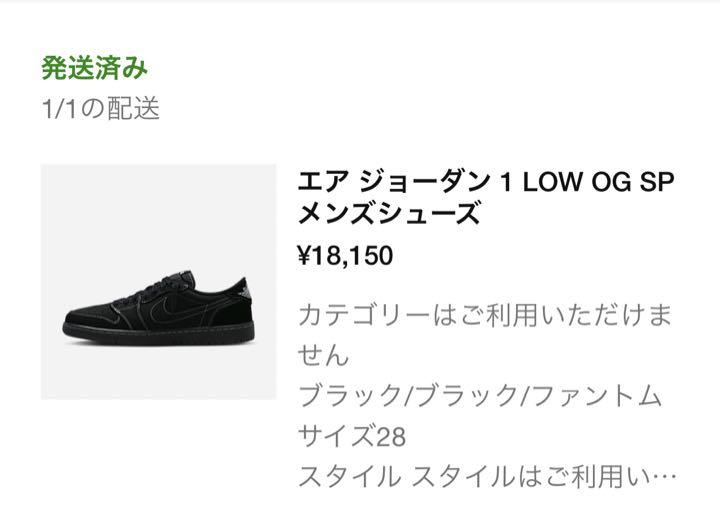The height and width of the screenshot is (509, 720).
Task: Click the ジョーダン word in product name
Action: pyautogui.click(x=425, y=181)
